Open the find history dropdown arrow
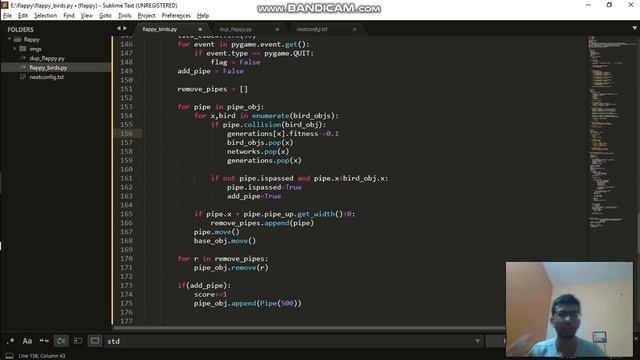Image resolution: width=640 pixels, height=360 pixels. click(x=477, y=341)
